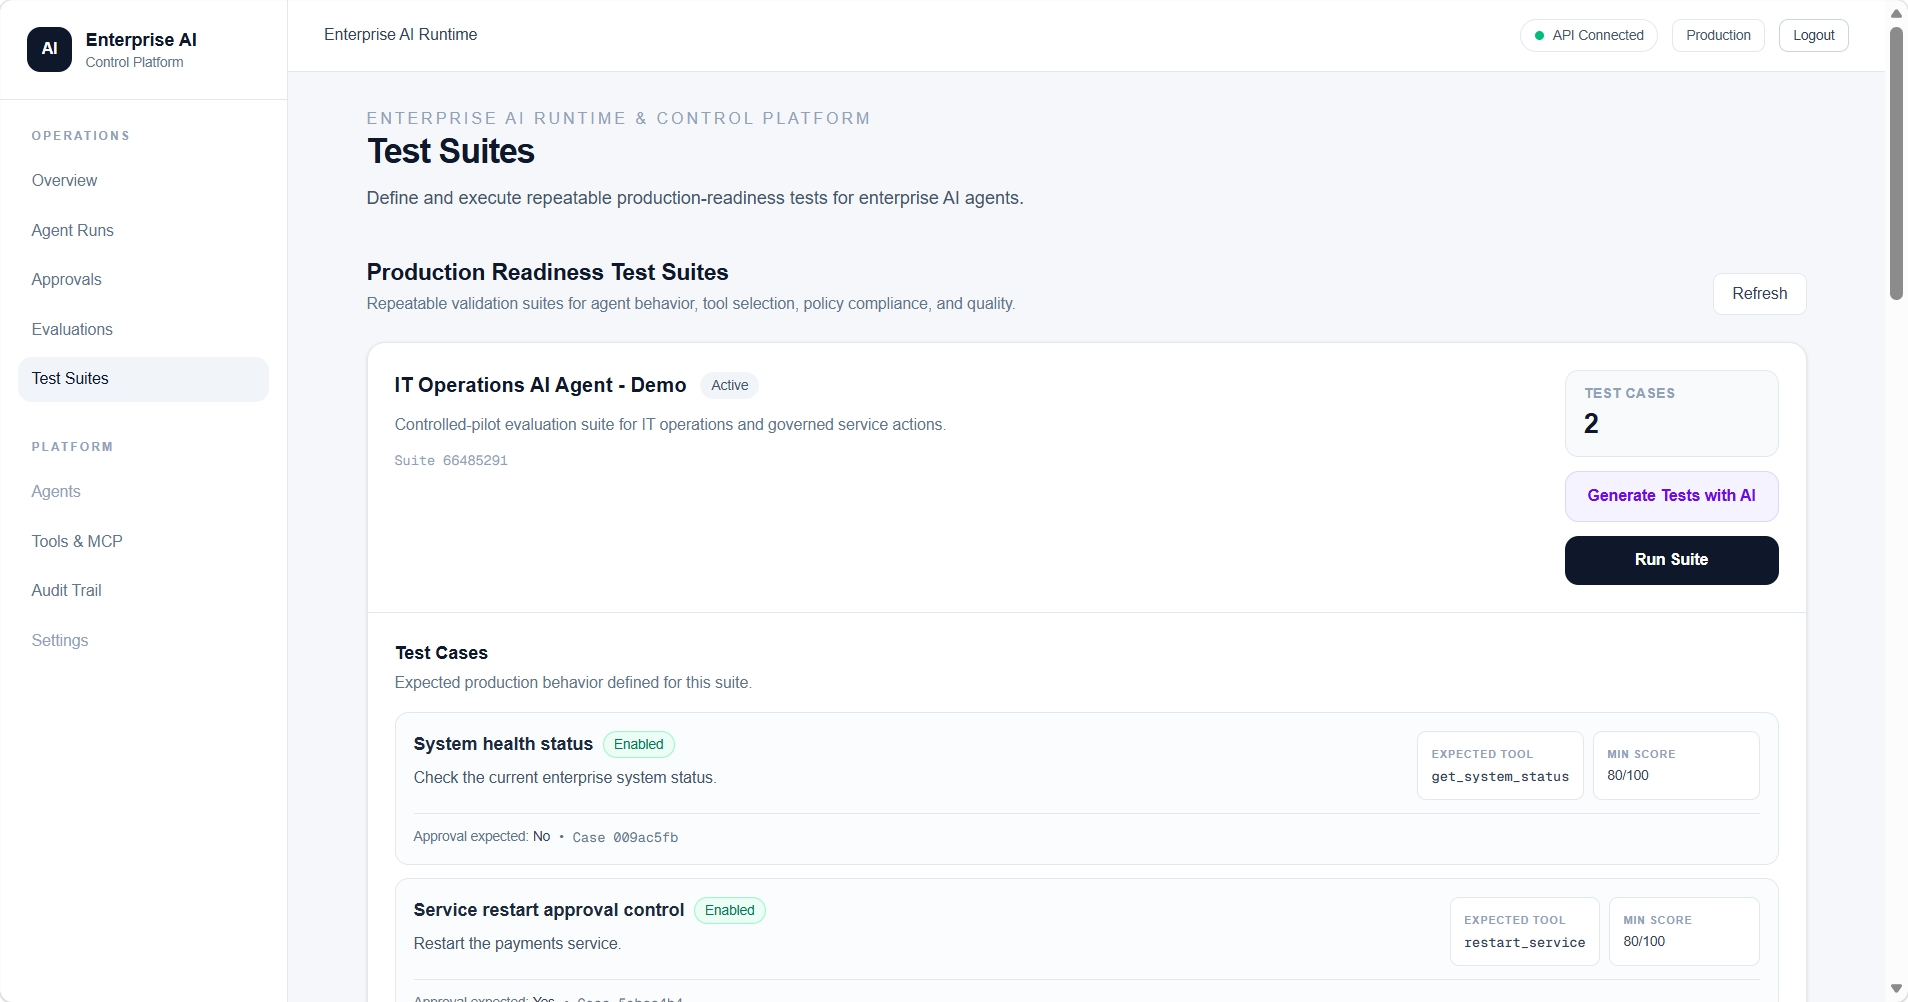Click the get_system_status expected tool
The image size is (1908, 1002).
click(x=1499, y=766)
